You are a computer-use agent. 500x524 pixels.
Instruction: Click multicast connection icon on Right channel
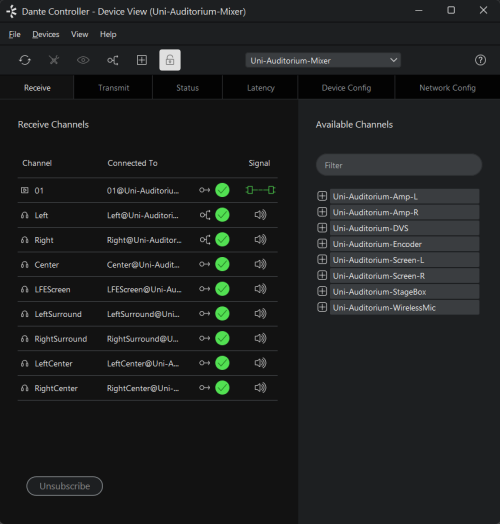[205, 240]
